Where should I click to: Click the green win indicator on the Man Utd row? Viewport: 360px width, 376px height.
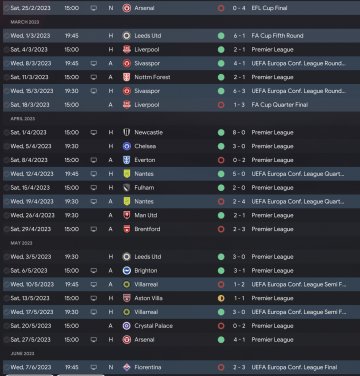tap(221, 215)
